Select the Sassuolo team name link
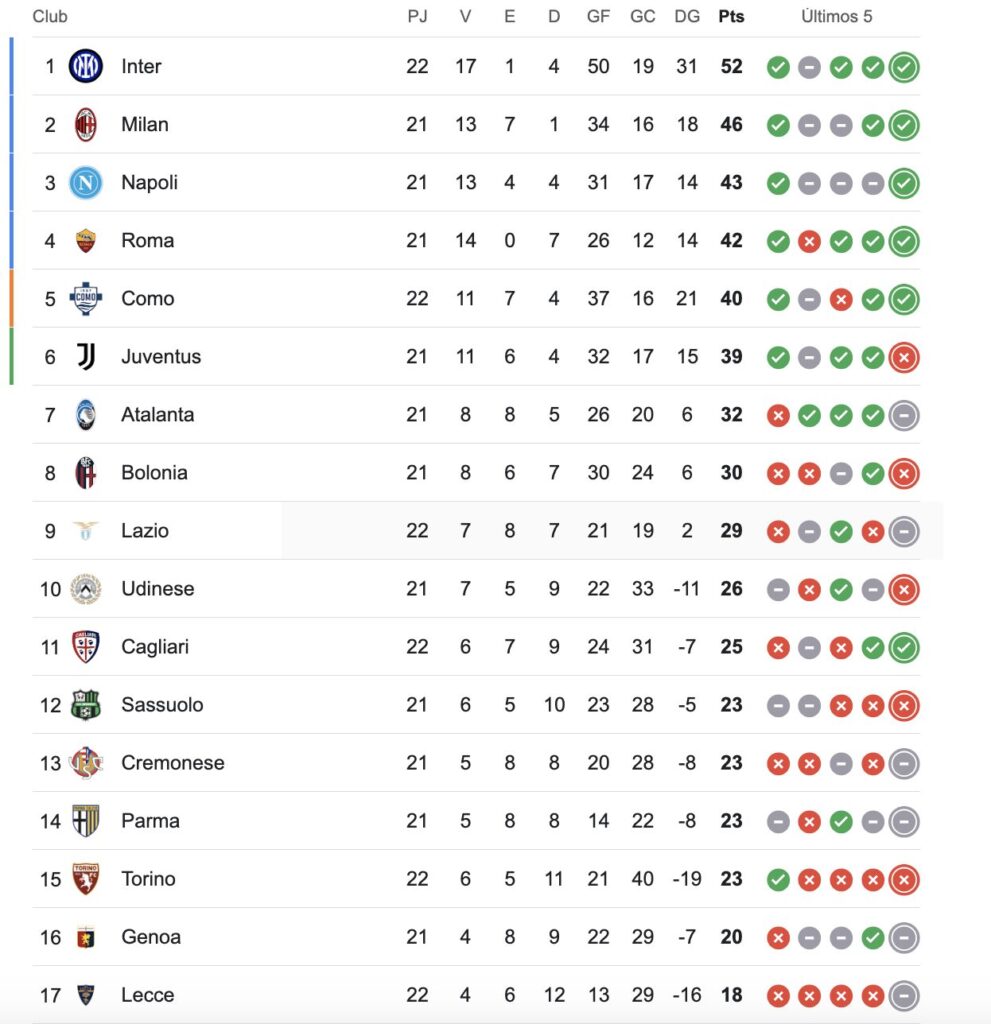The image size is (991, 1024). (x=162, y=705)
